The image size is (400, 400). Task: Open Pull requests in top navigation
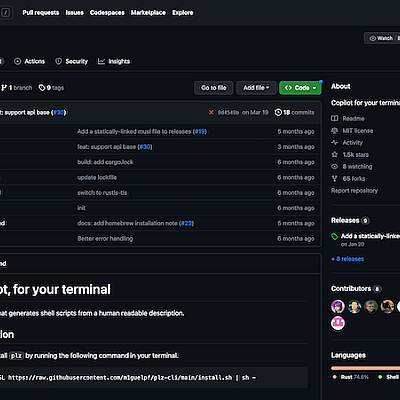[x=41, y=13]
